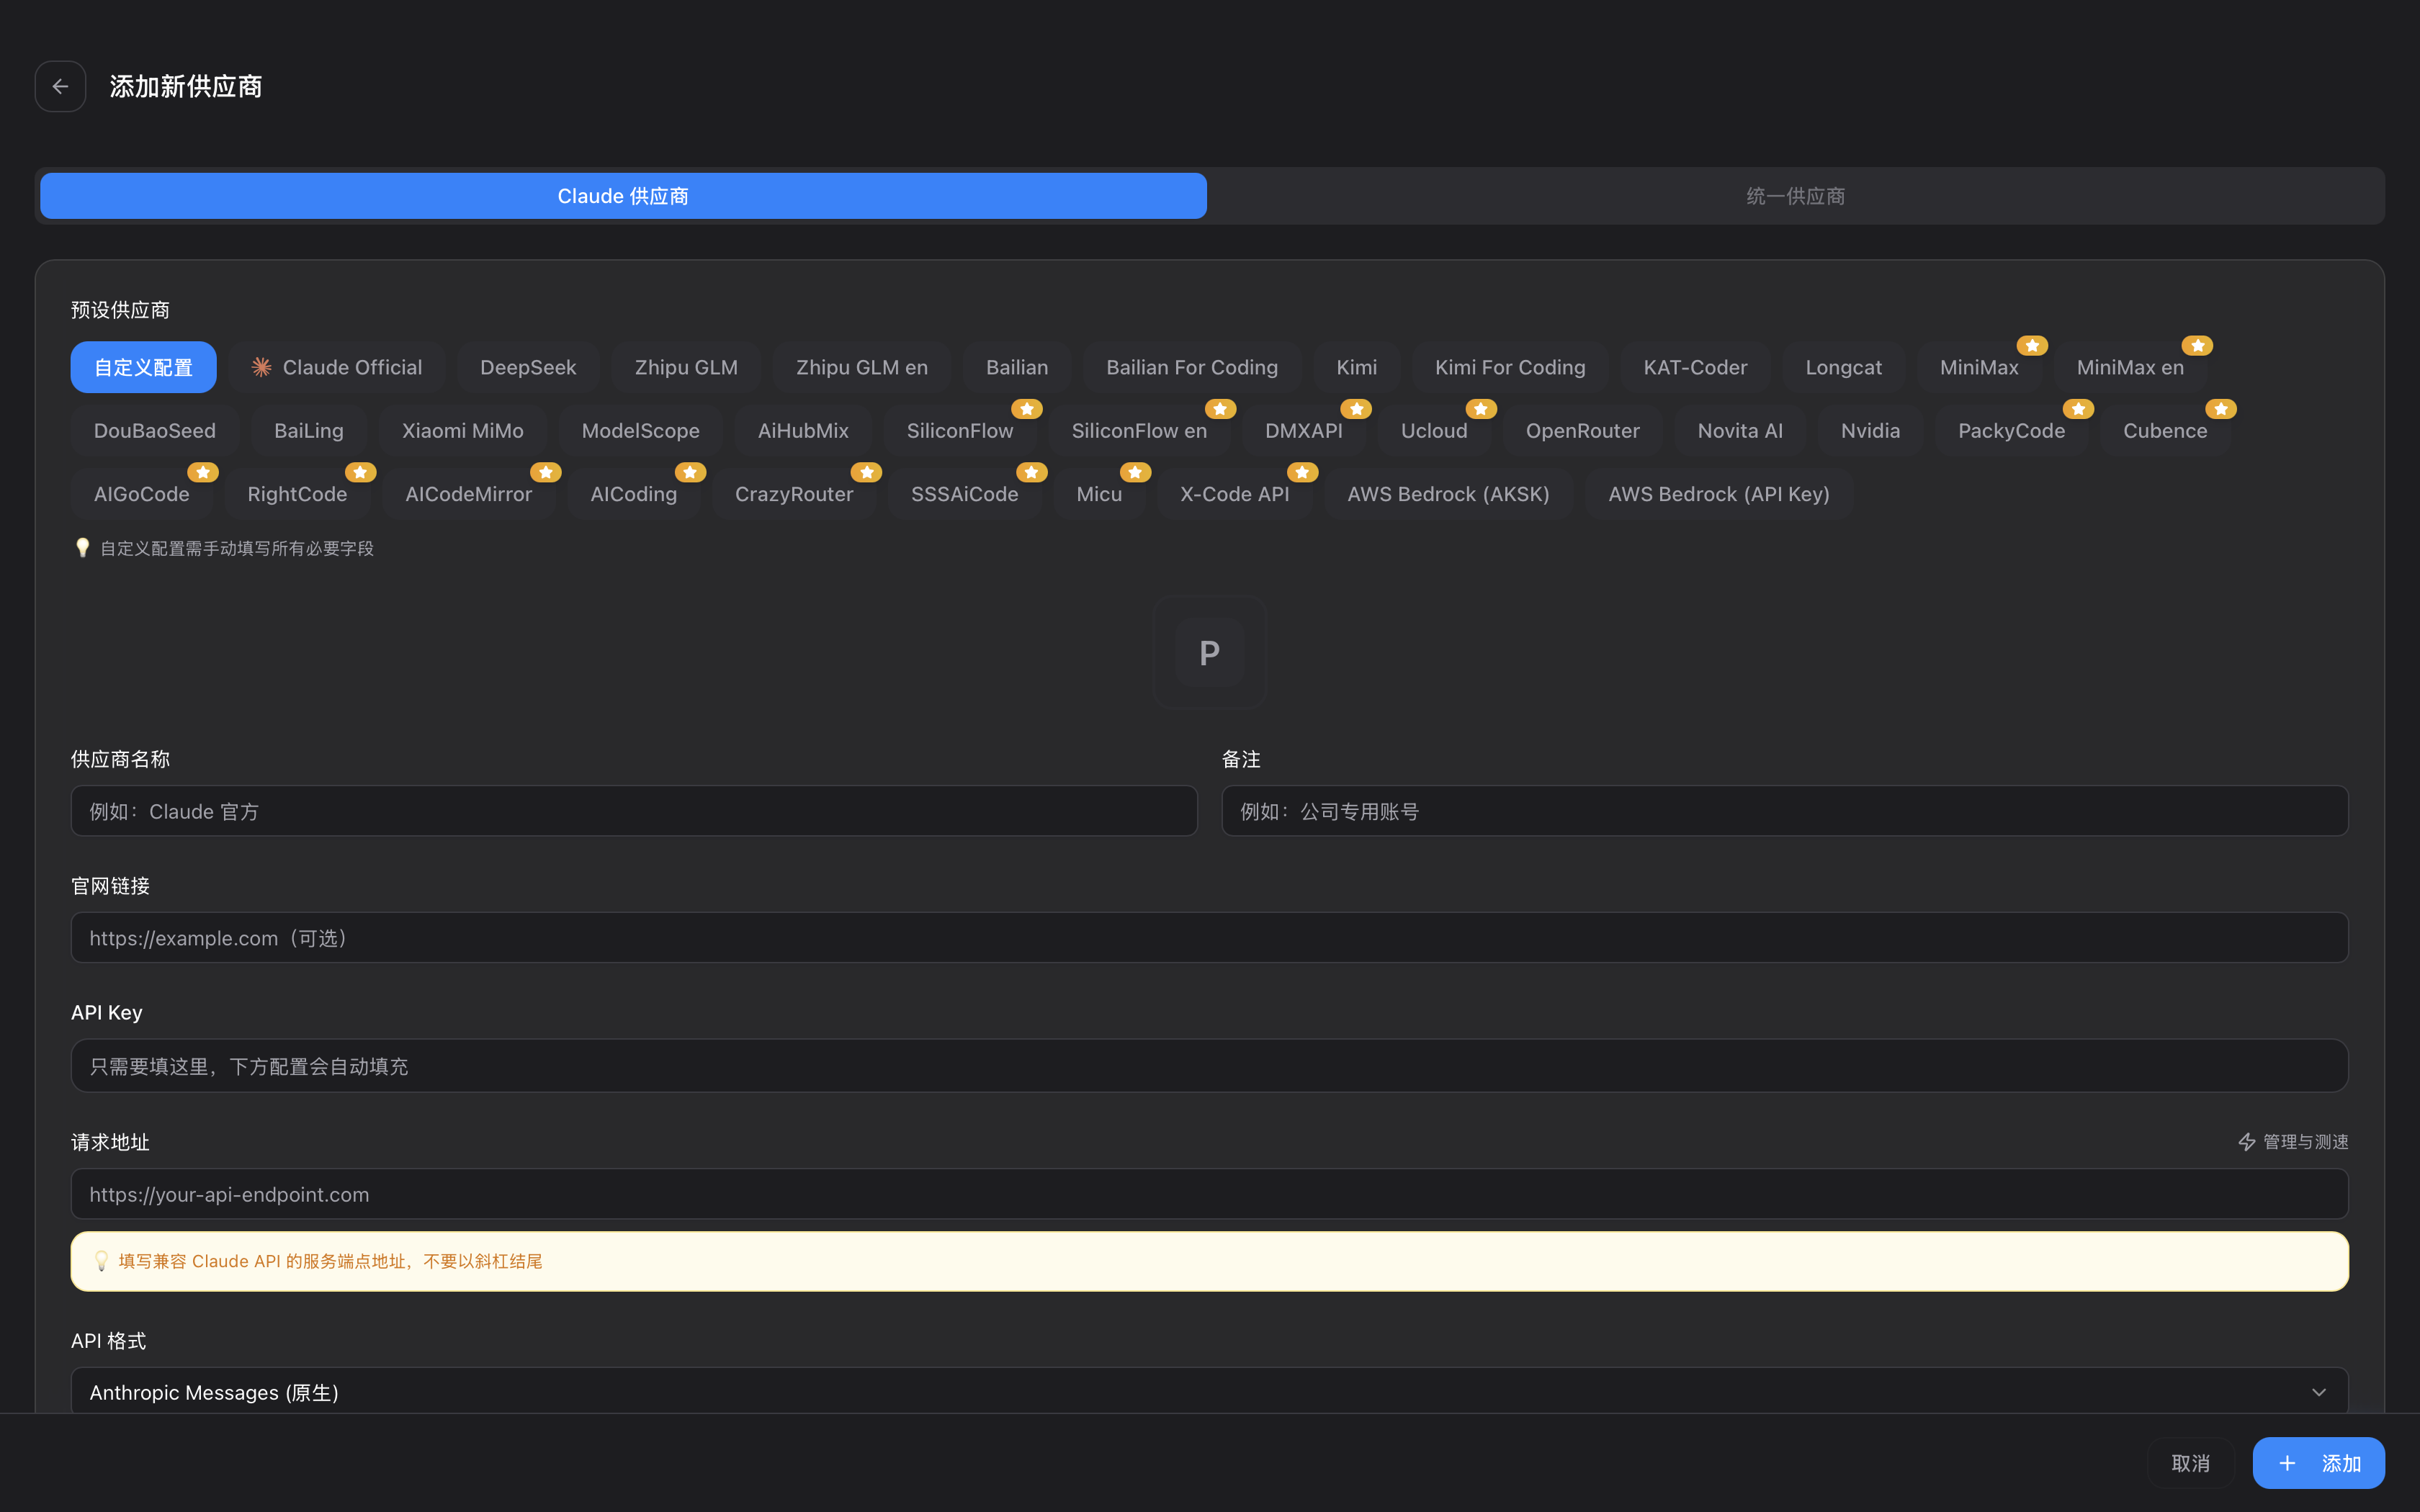Select the DeepSeek preset chip
This screenshot has width=2420, height=1512.
pyautogui.click(x=528, y=367)
